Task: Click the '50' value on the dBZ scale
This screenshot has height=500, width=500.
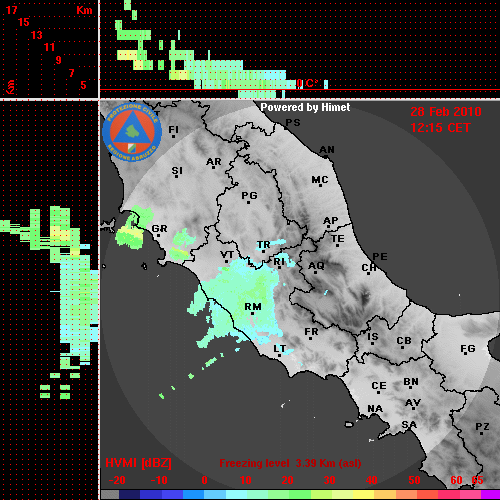Action: point(414,480)
